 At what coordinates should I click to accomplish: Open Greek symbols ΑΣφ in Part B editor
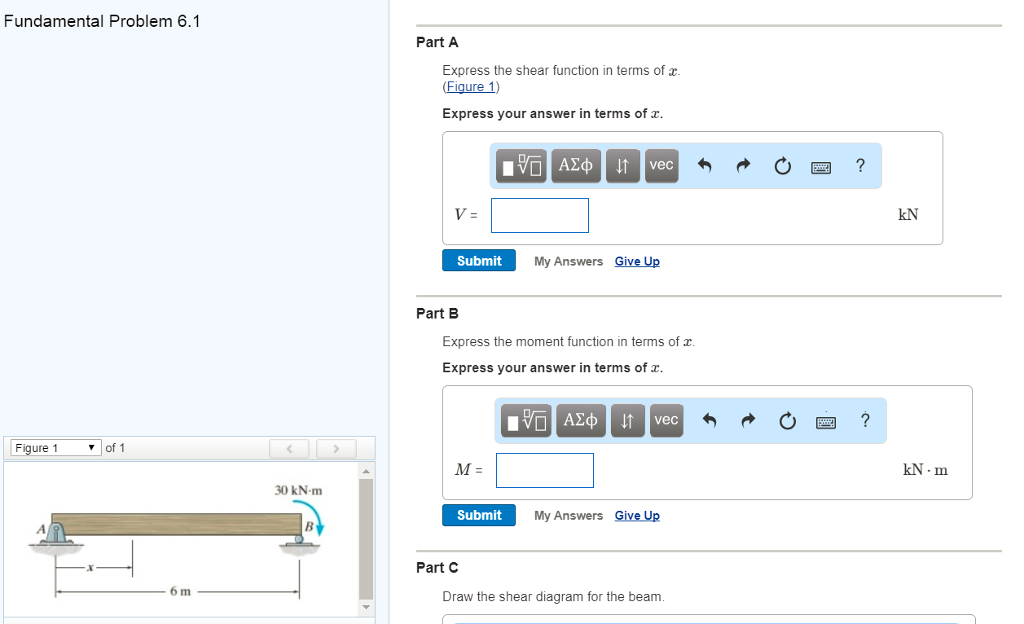tap(580, 420)
